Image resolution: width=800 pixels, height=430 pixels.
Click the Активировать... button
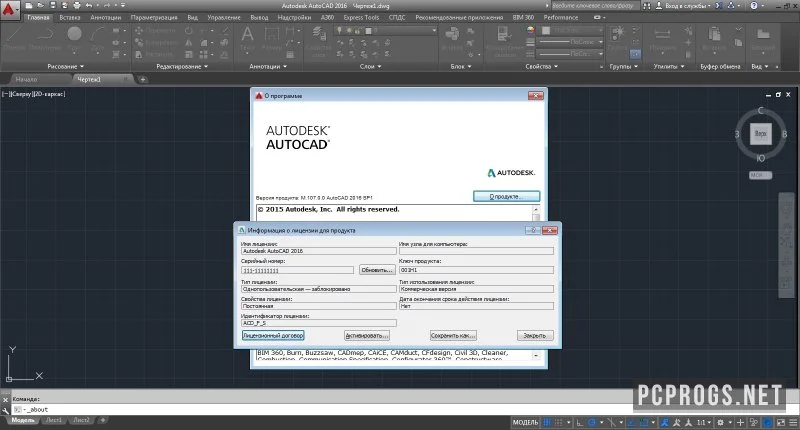point(367,336)
